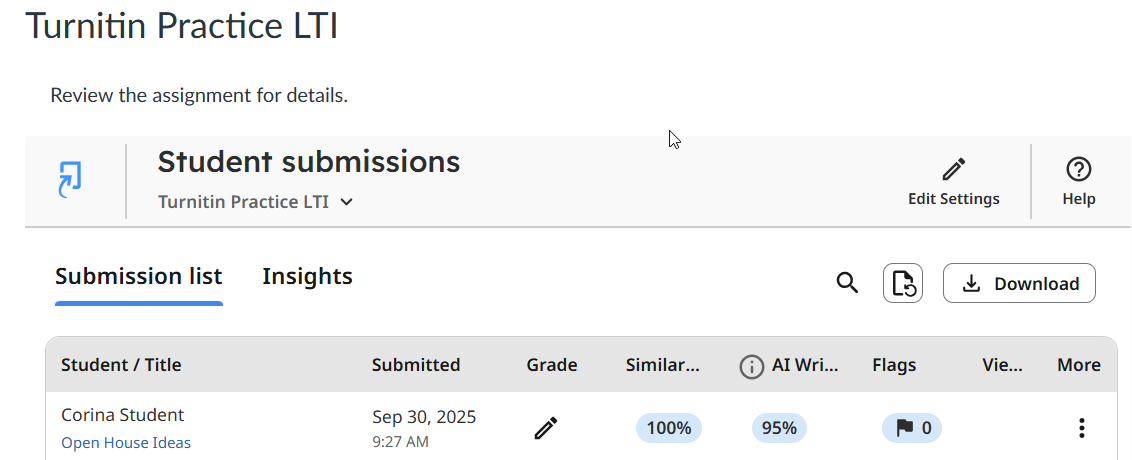
Task: Open the Help question mark icon
Action: pos(1079,169)
